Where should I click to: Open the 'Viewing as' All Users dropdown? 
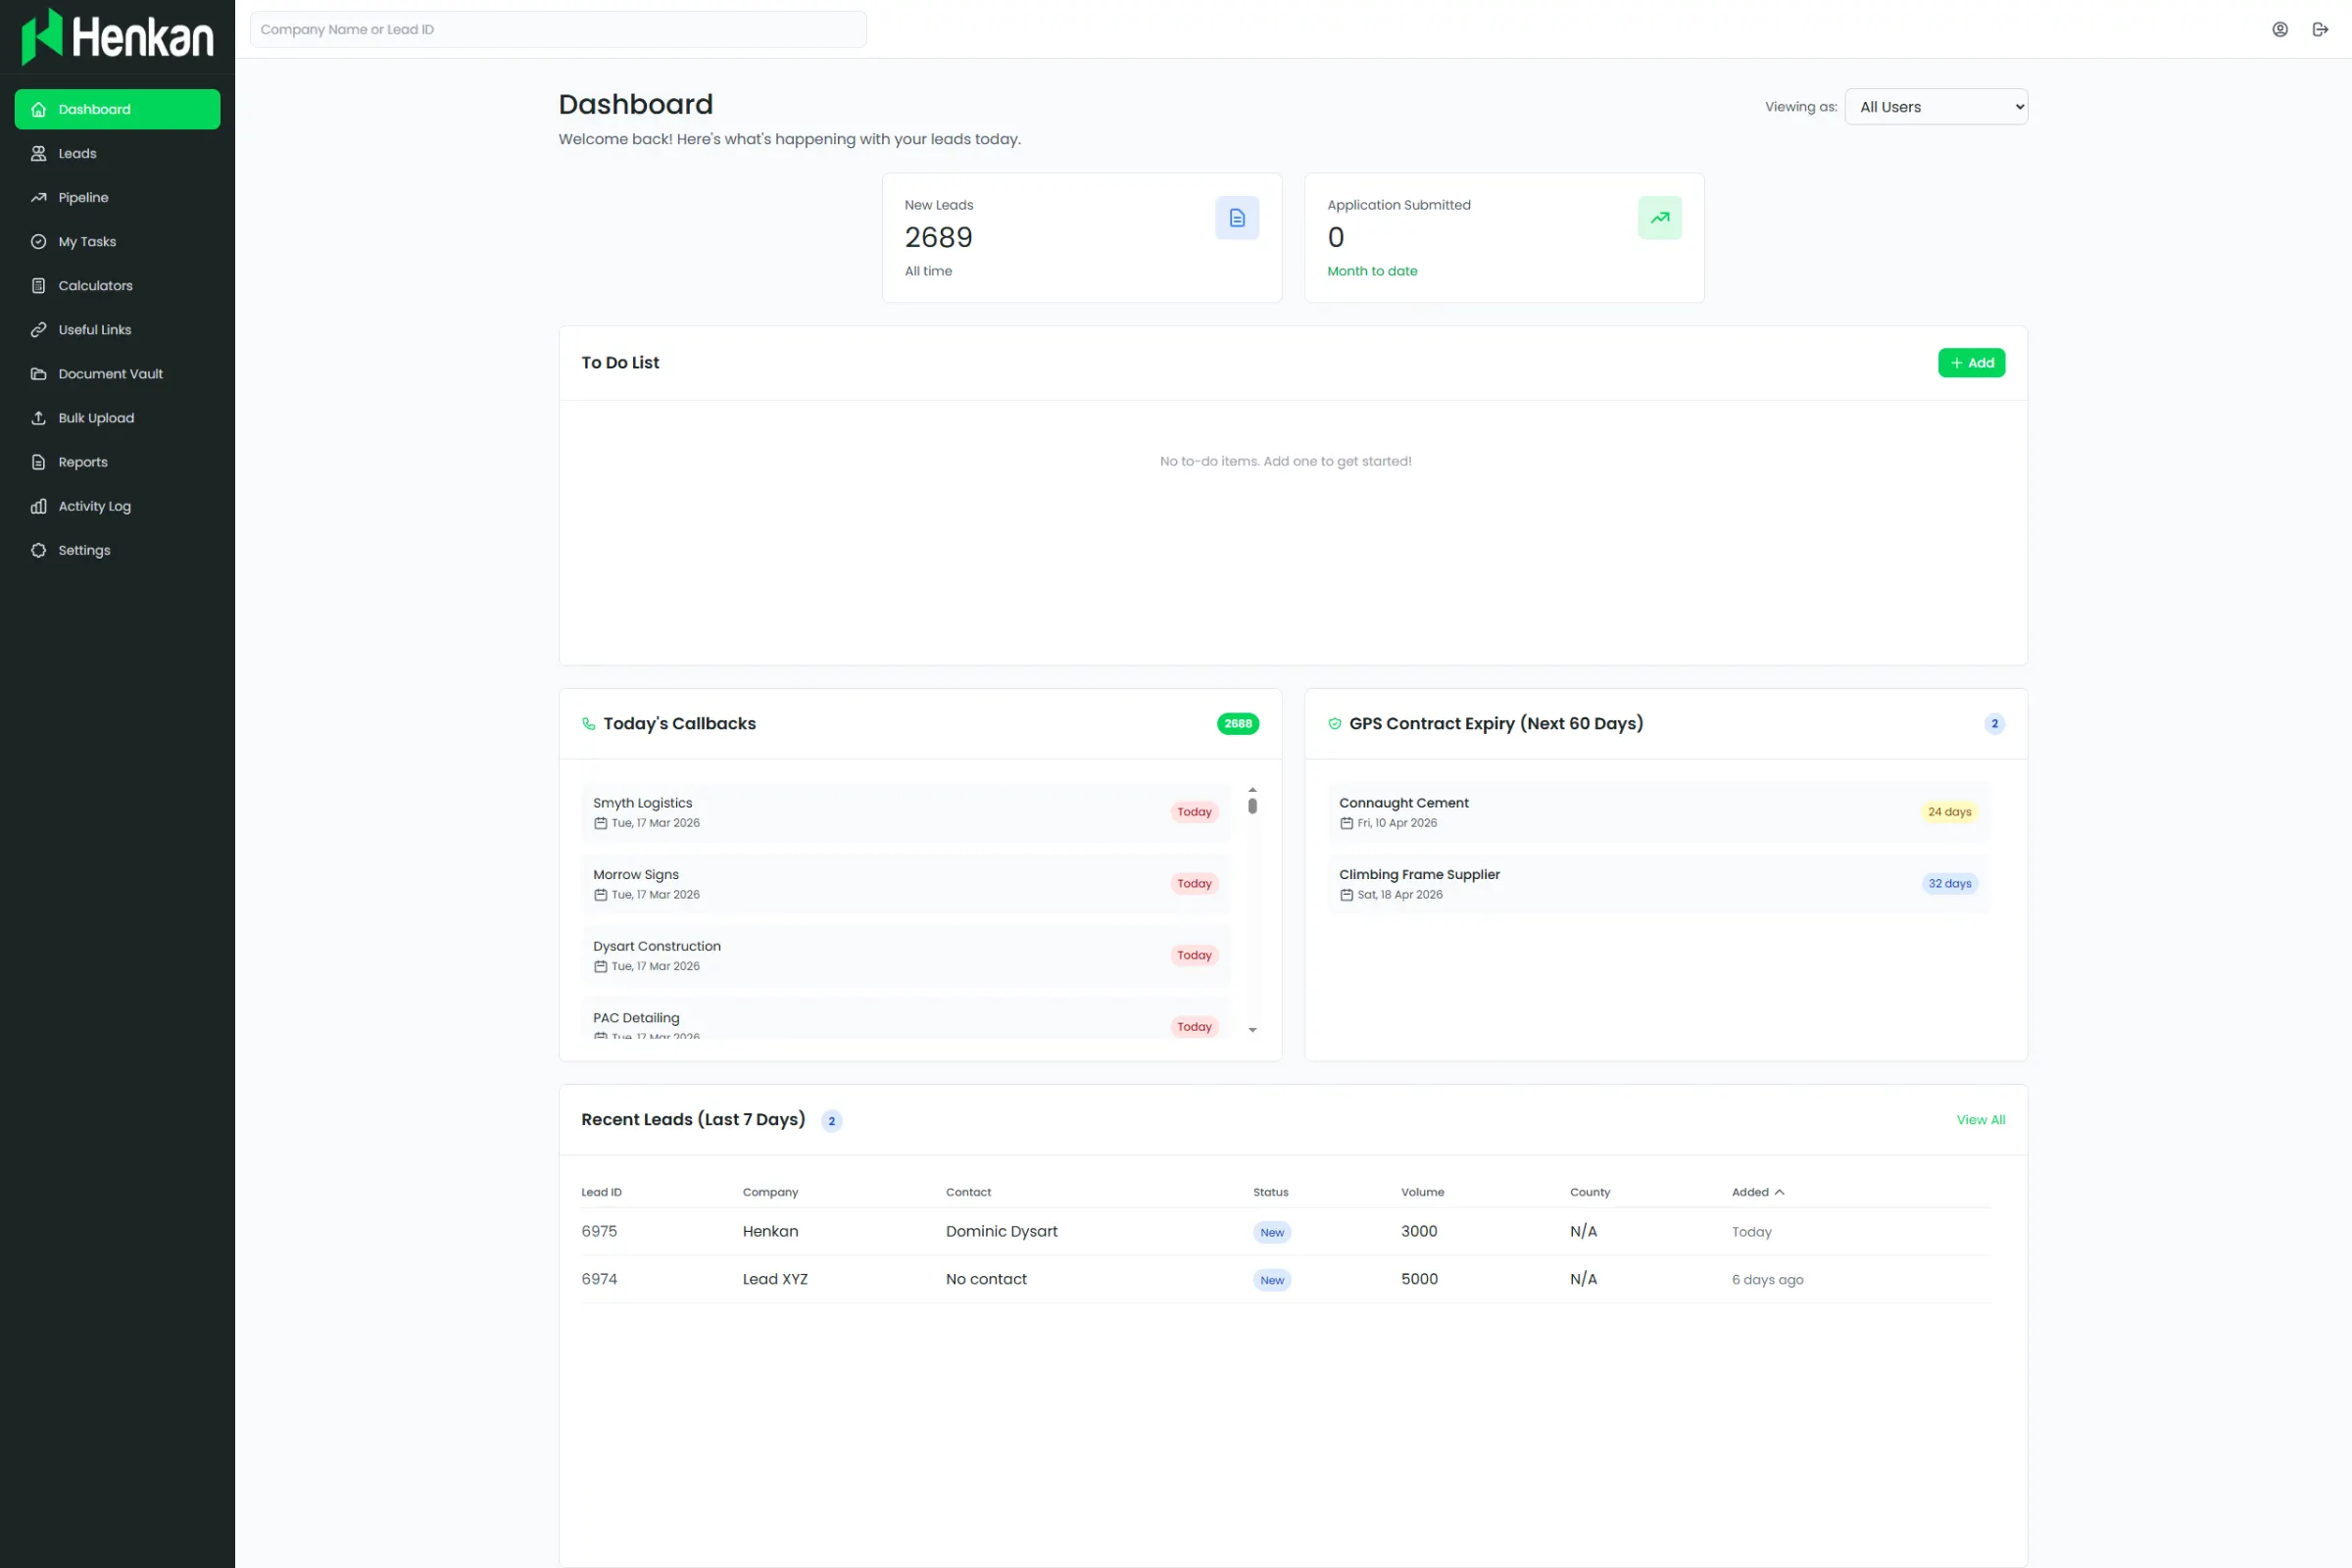pos(1936,106)
